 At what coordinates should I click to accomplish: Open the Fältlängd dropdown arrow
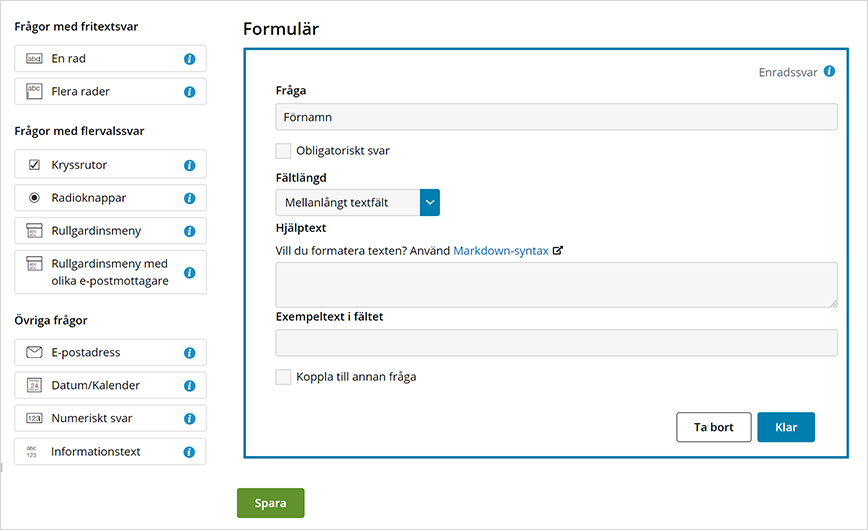tap(430, 202)
